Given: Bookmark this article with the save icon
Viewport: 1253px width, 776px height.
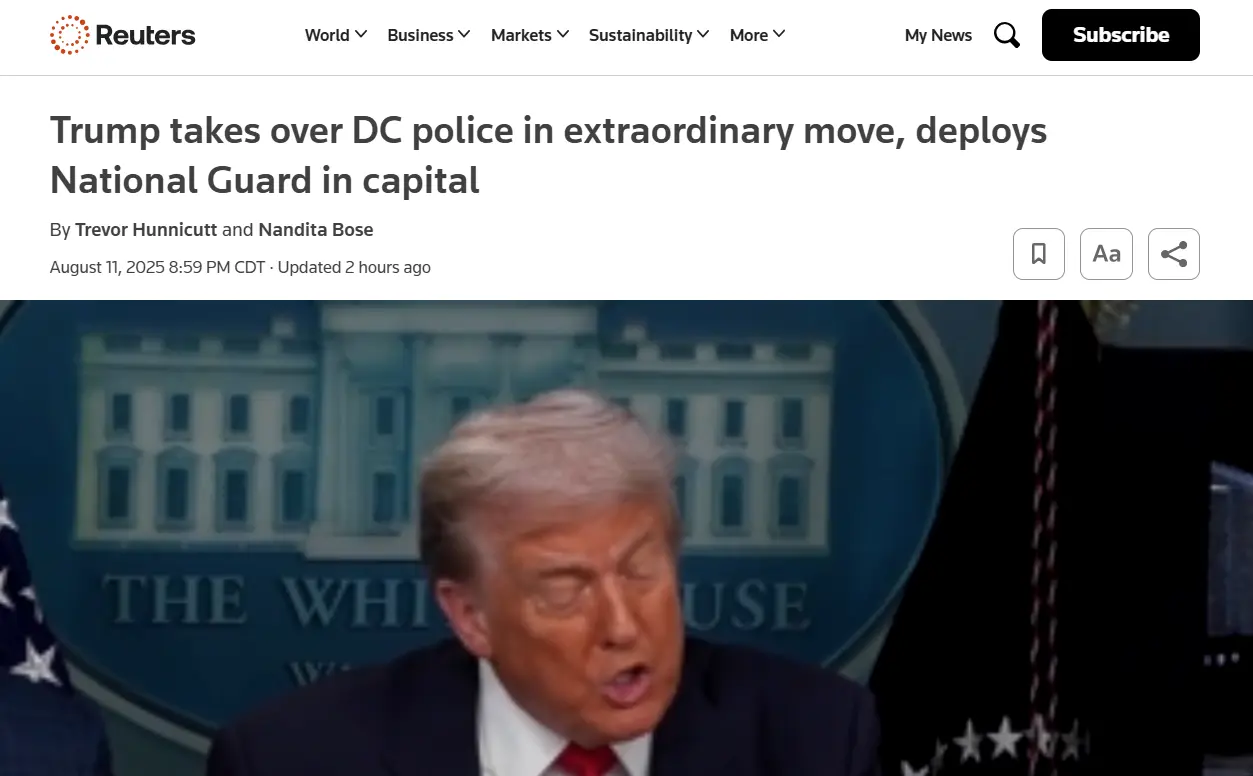Looking at the screenshot, I should pyautogui.click(x=1039, y=254).
